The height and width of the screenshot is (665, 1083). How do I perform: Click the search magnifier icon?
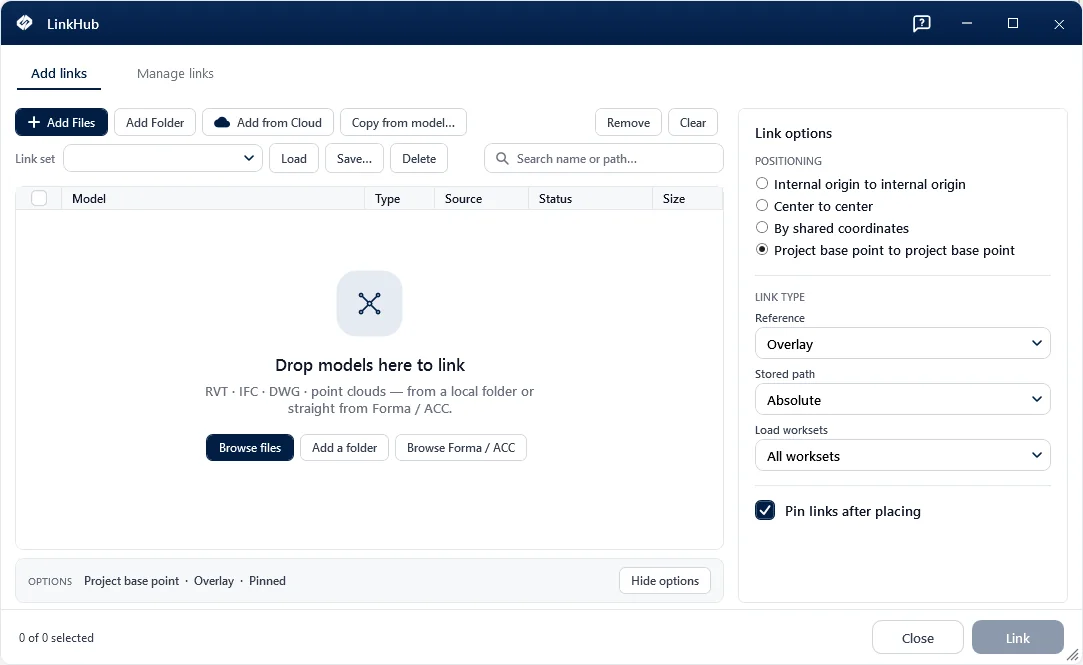pos(502,159)
